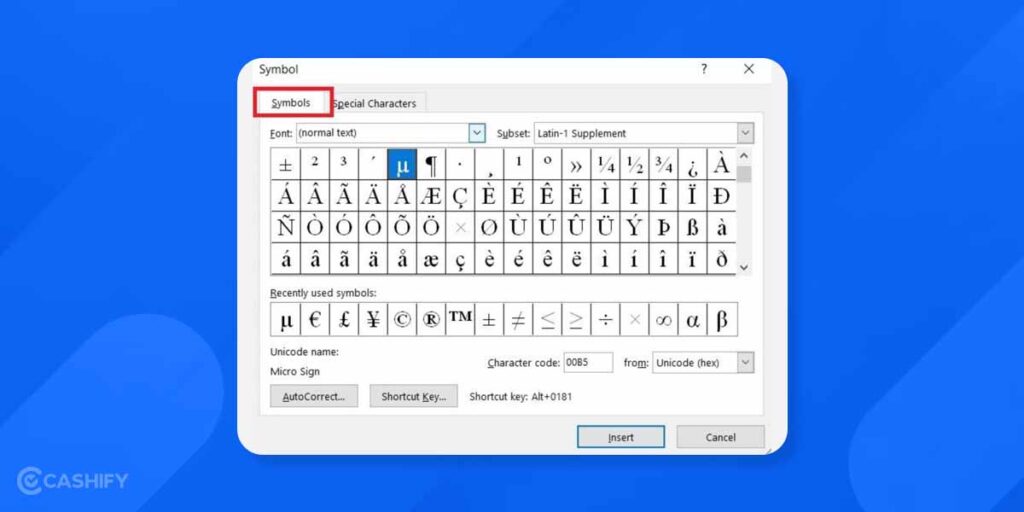Pick the not-equal sign from recent symbols
Image resolution: width=1024 pixels, height=512 pixels.
coord(518,320)
